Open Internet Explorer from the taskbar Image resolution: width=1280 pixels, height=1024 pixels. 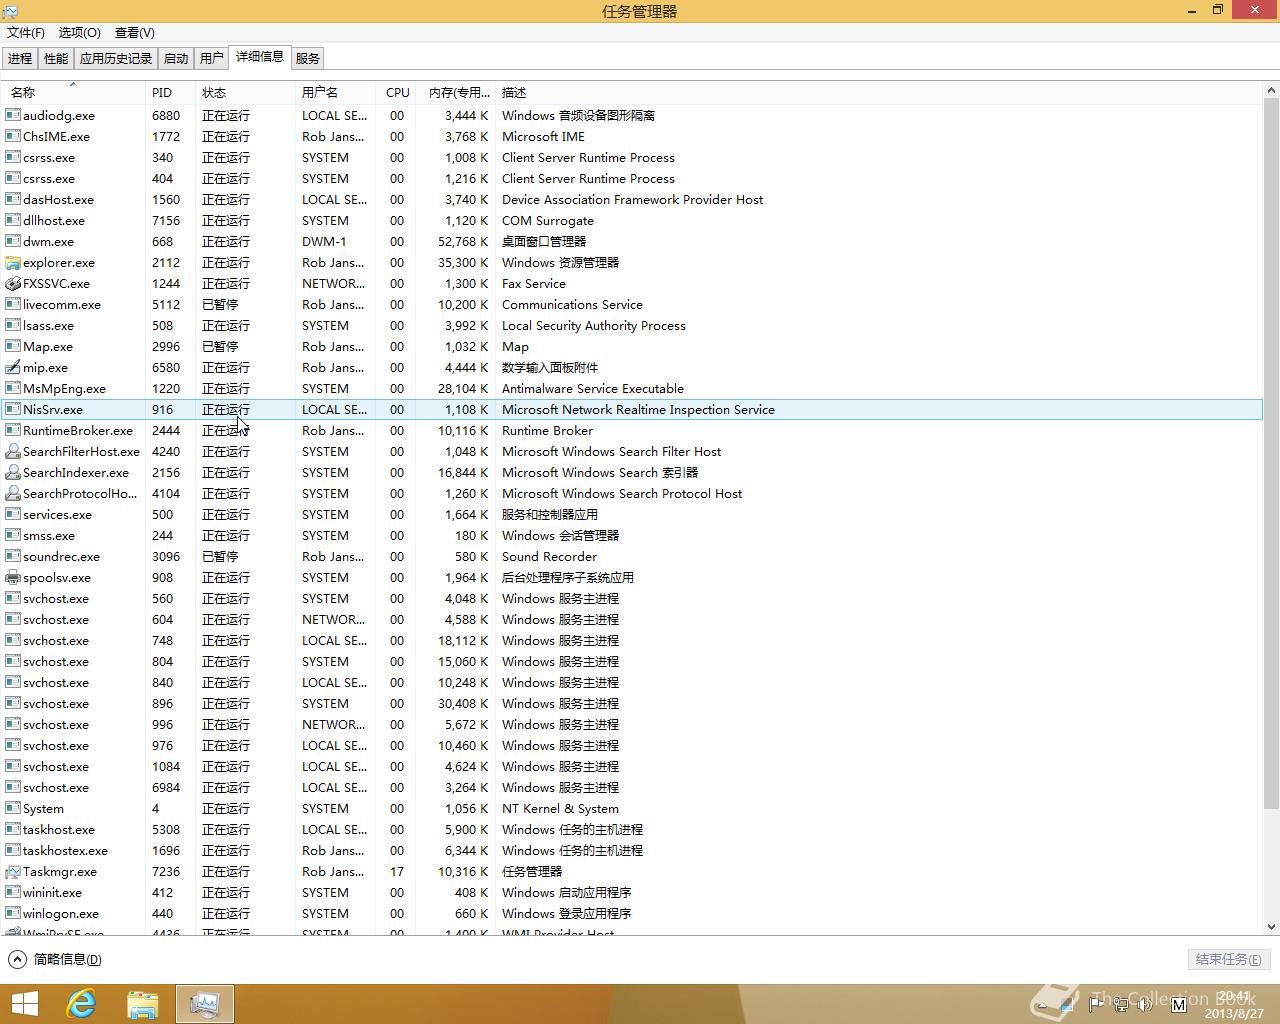(81, 1004)
